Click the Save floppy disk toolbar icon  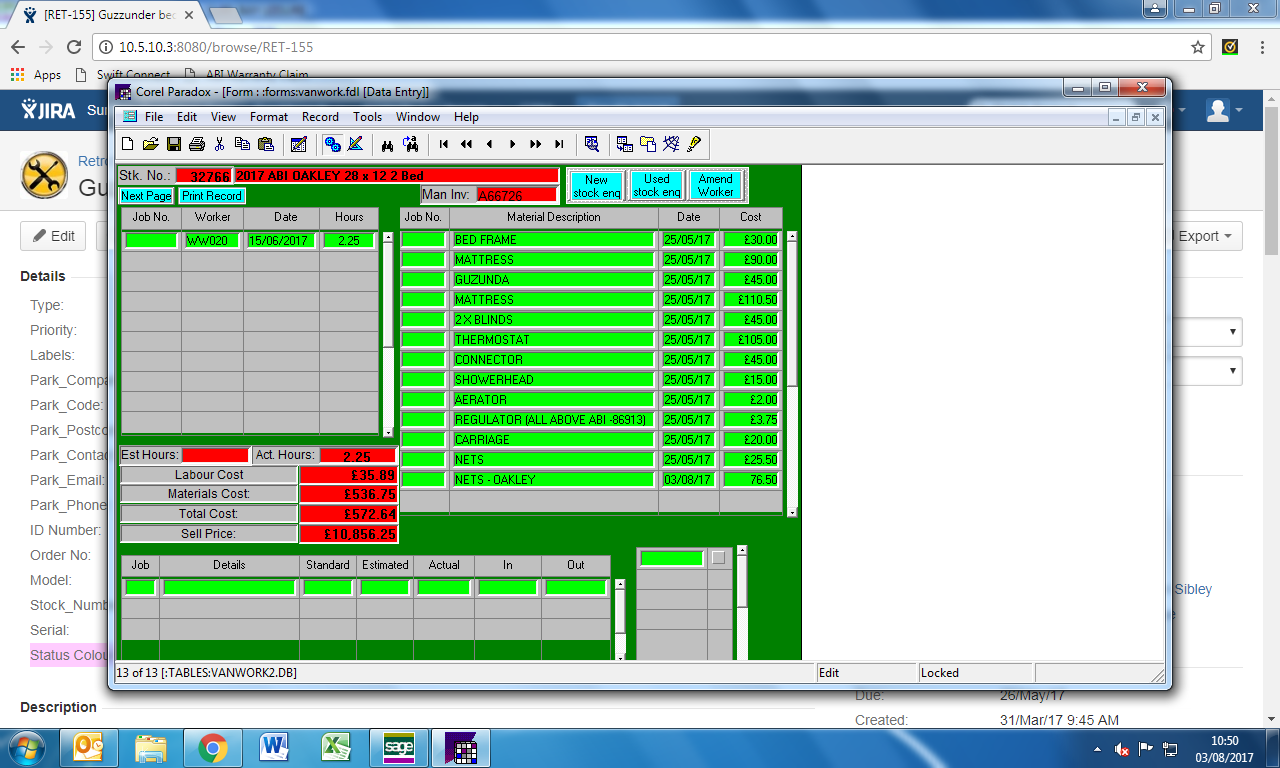174,144
